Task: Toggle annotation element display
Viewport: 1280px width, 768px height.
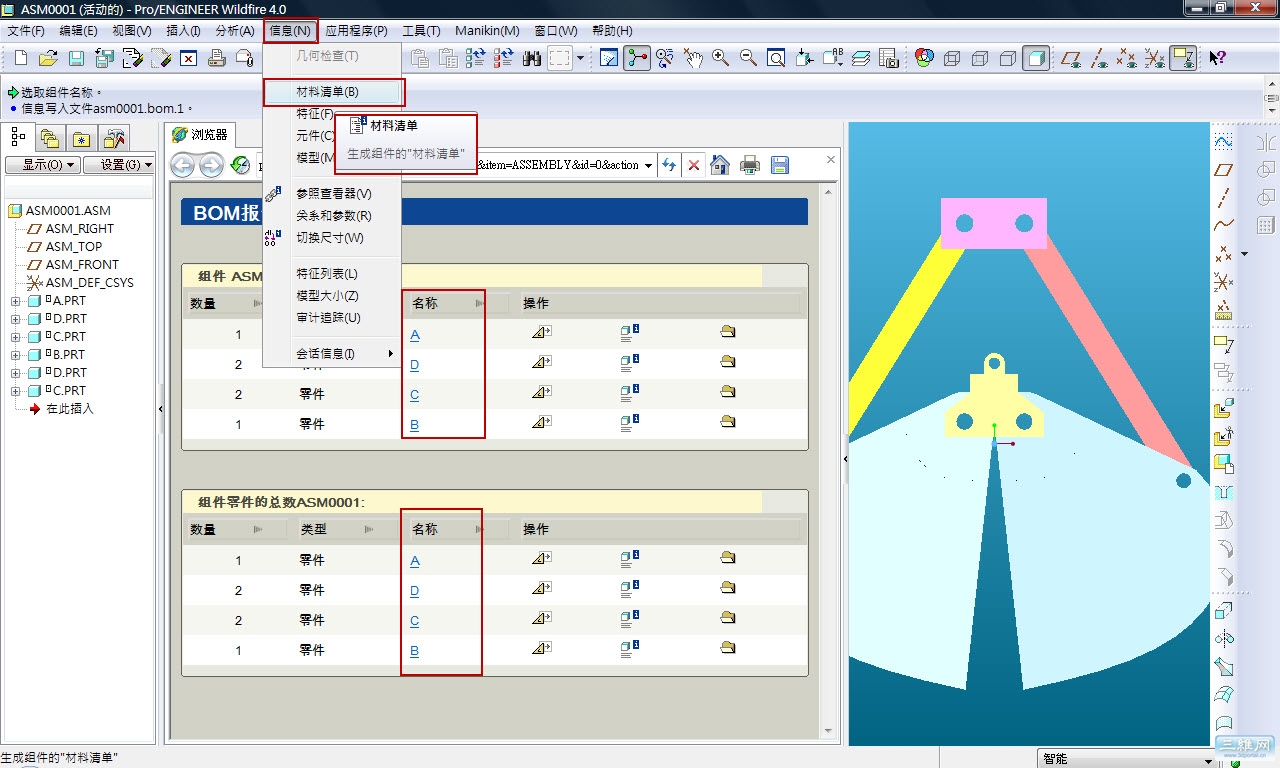Action: click(1184, 58)
